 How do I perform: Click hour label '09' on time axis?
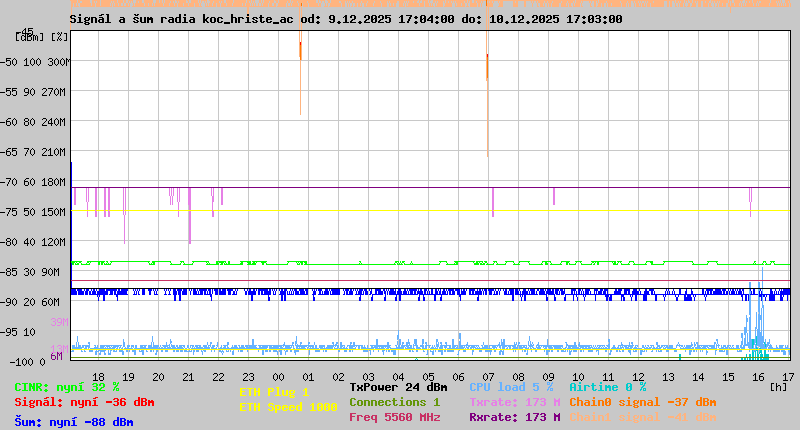(548, 377)
